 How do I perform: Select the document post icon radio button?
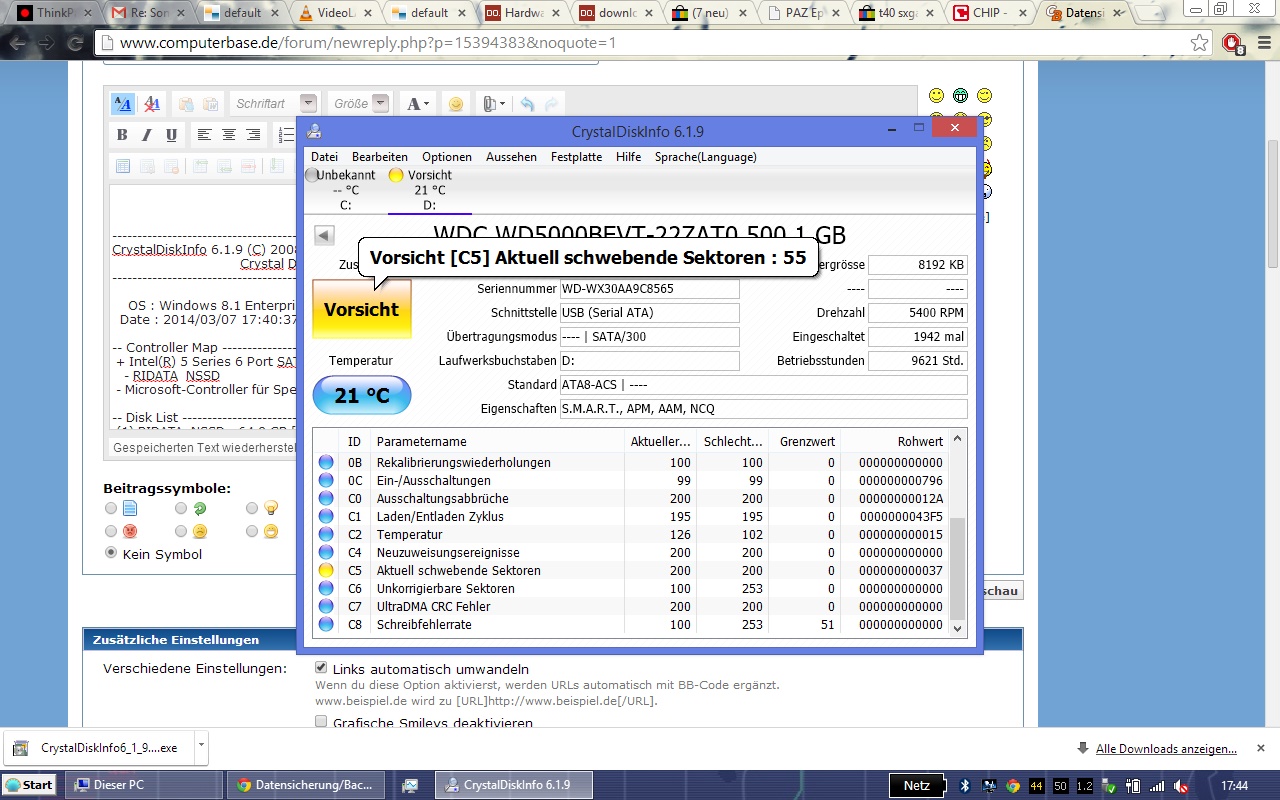(x=111, y=508)
